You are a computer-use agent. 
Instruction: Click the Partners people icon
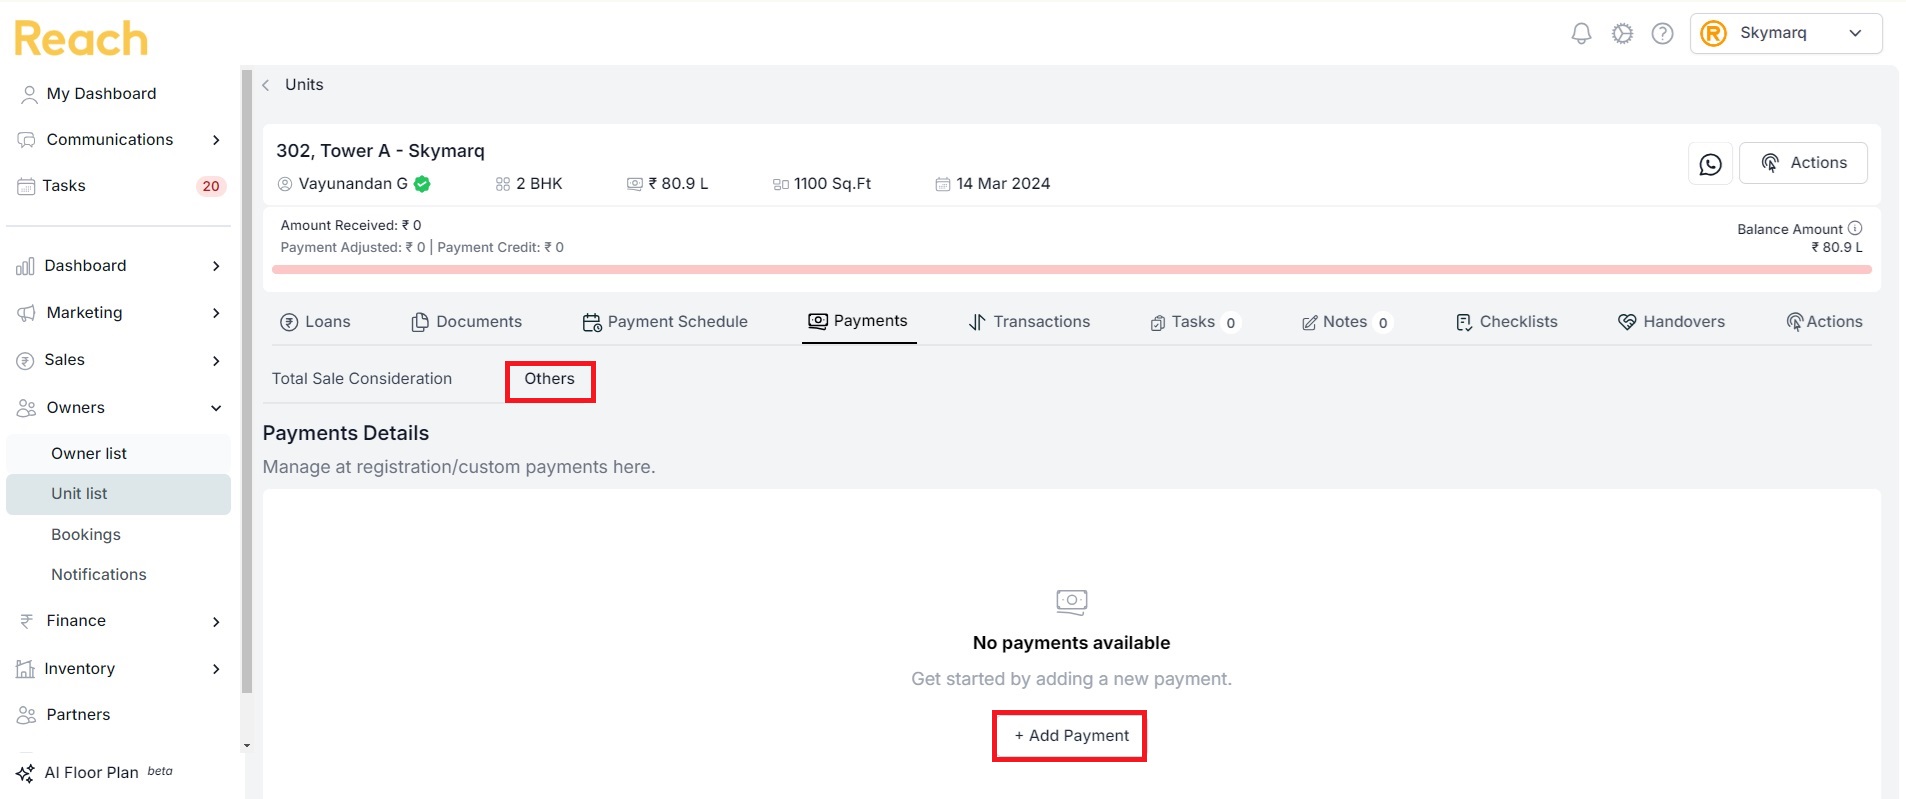point(26,715)
